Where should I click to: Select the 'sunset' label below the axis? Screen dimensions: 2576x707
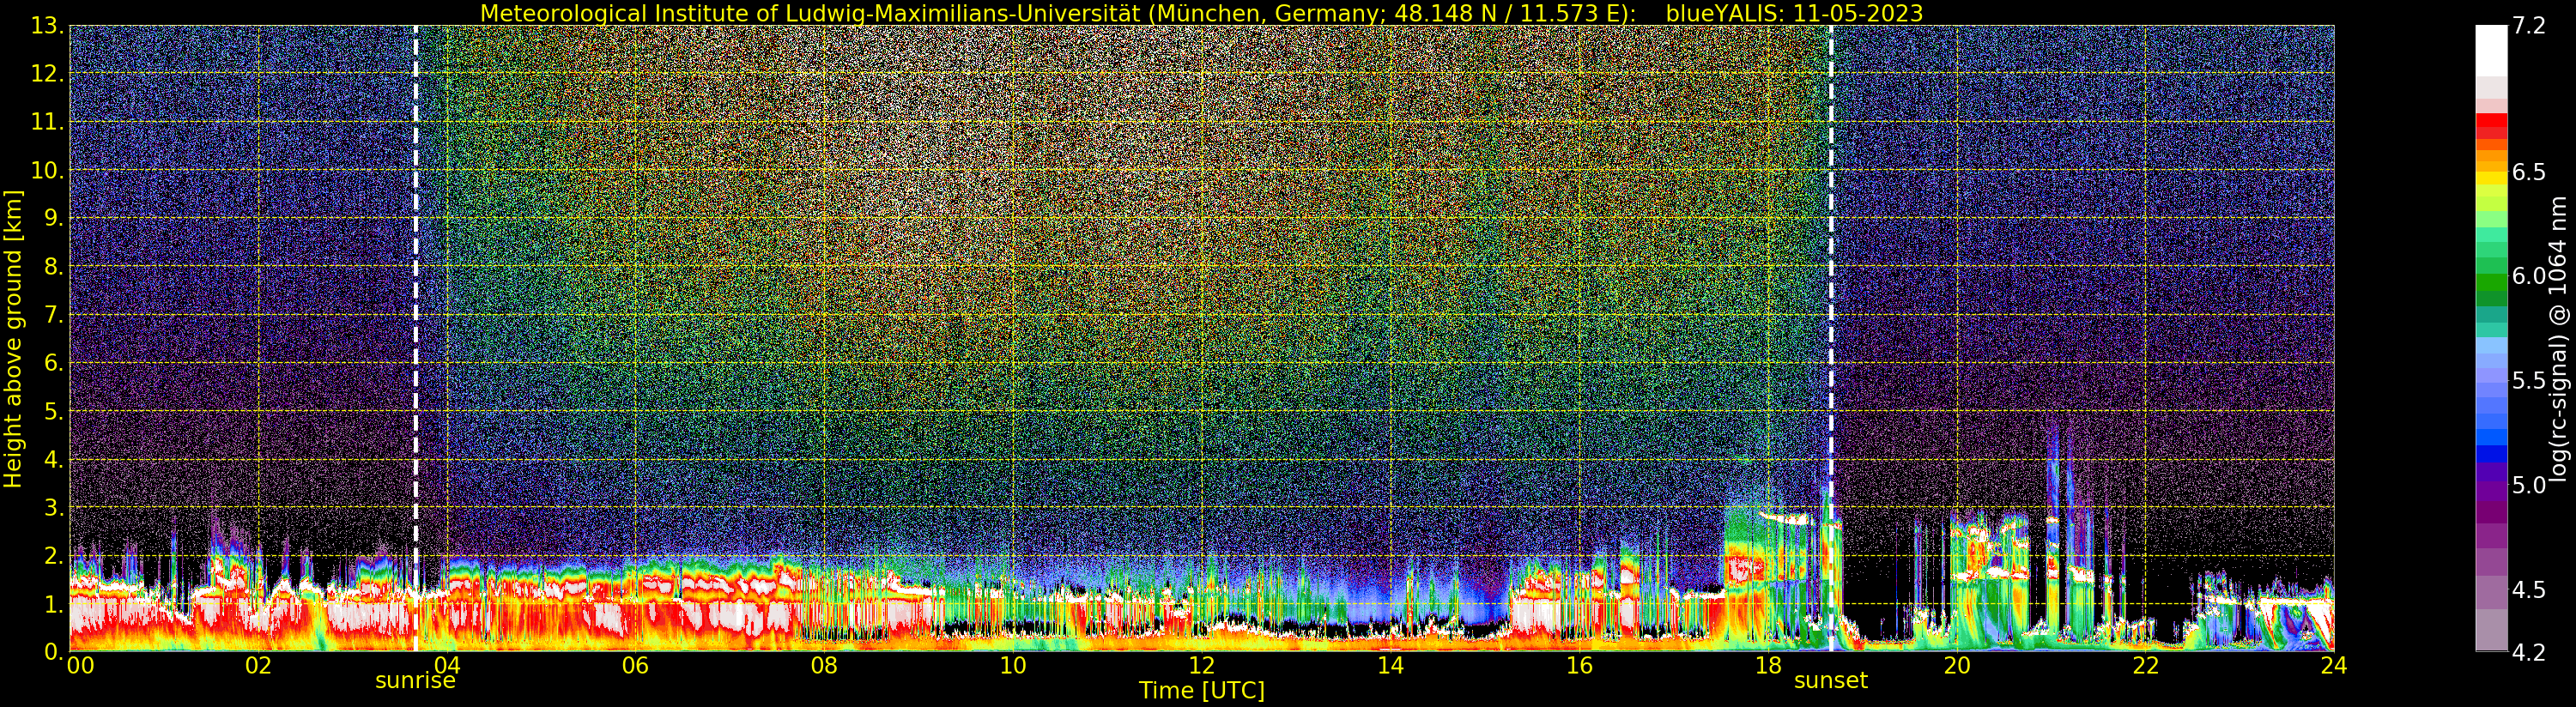click(1831, 681)
